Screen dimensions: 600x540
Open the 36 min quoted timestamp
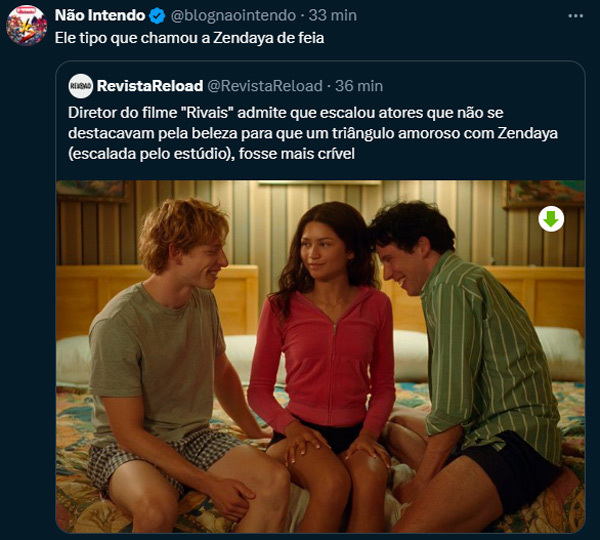click(359, 86)
